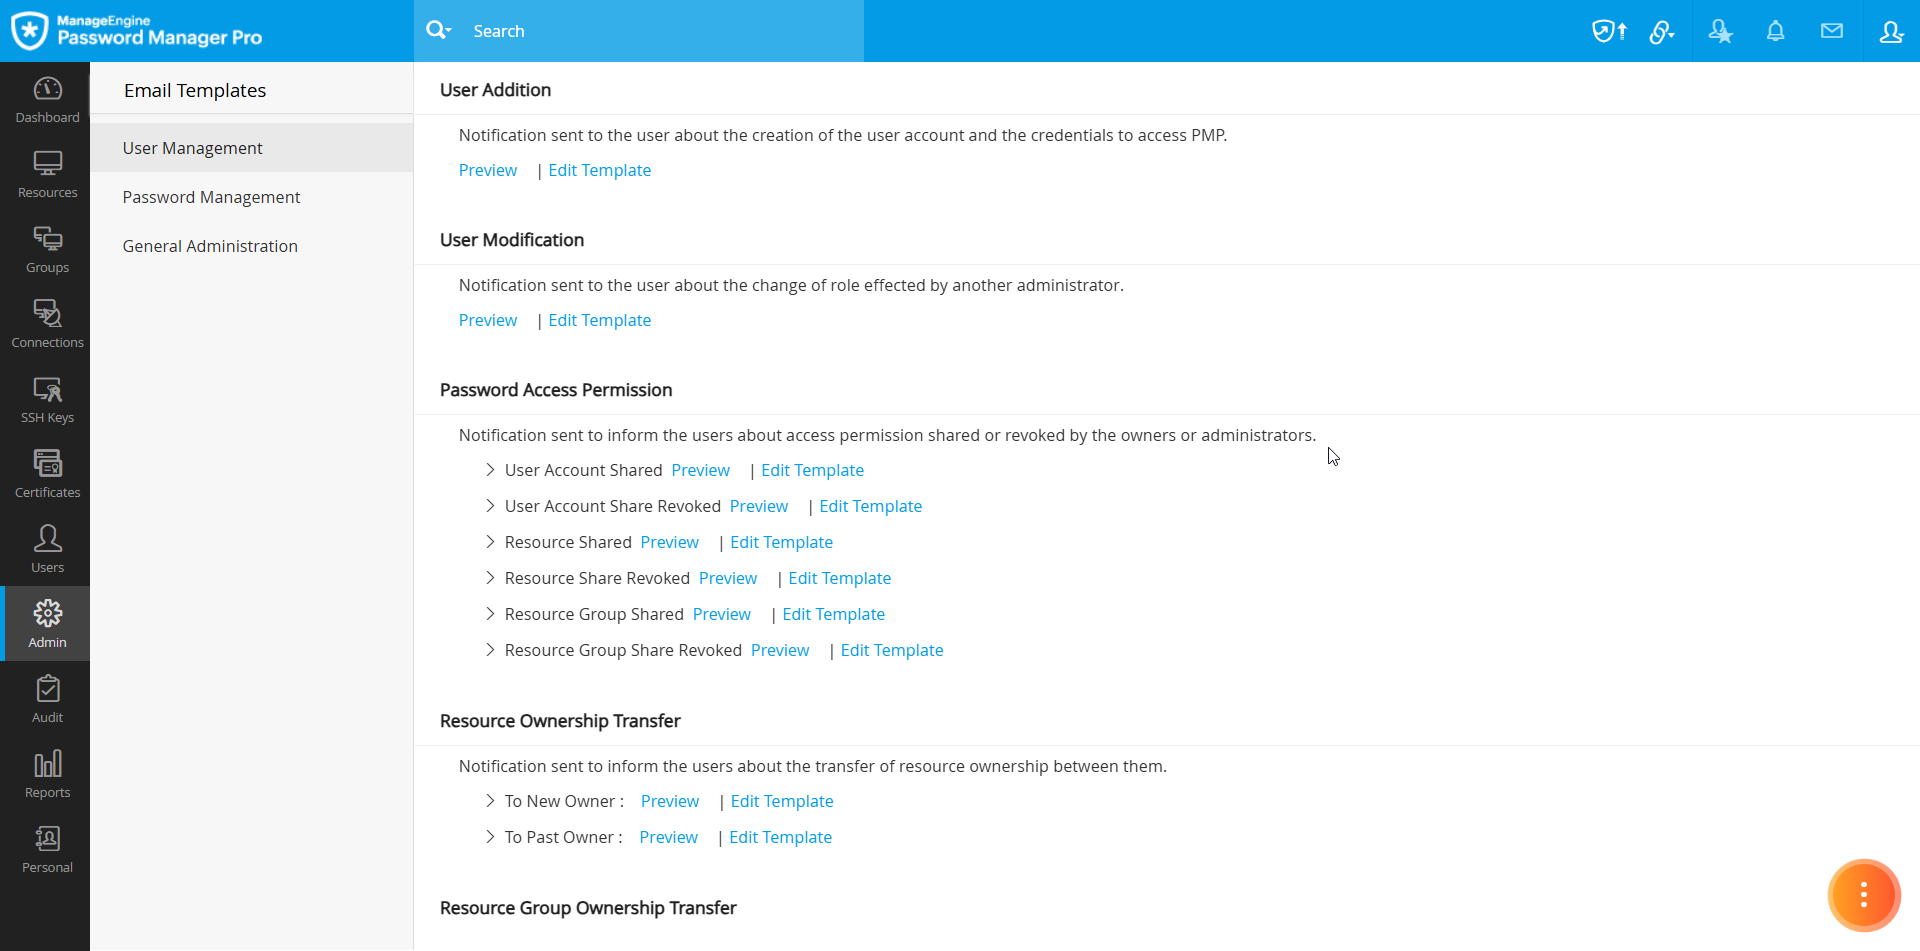Open the mail envelope icon in header
The width and height of the screenshot is (1920, 951).
1831,31
